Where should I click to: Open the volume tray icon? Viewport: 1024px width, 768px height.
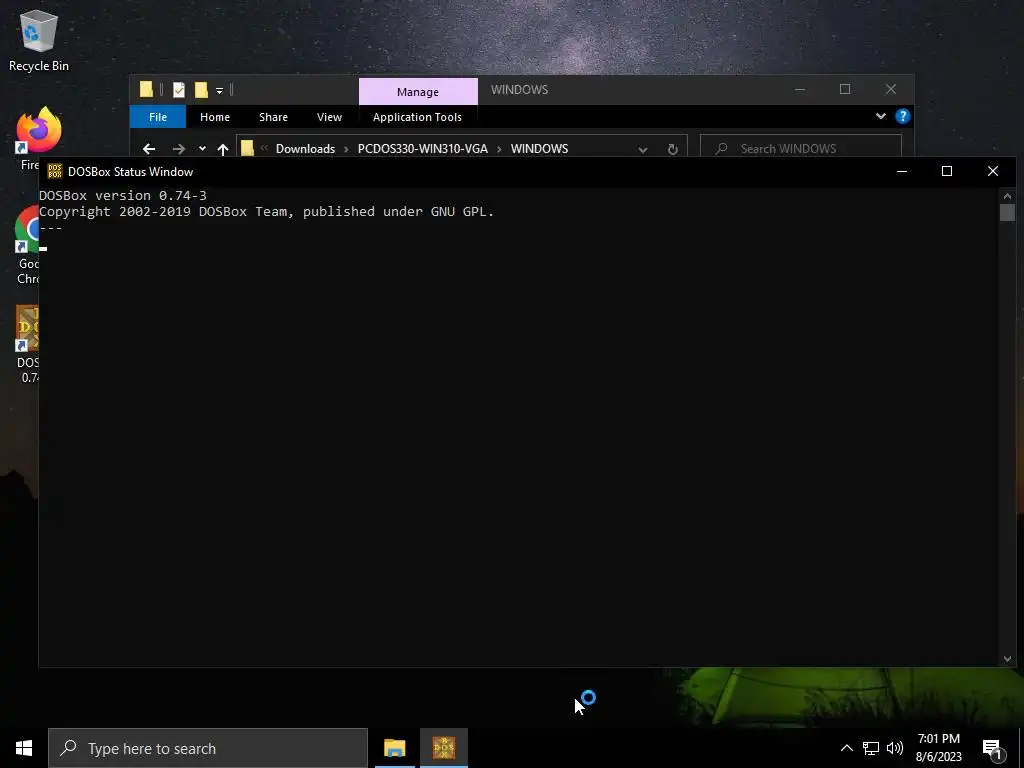pos(895,748)
